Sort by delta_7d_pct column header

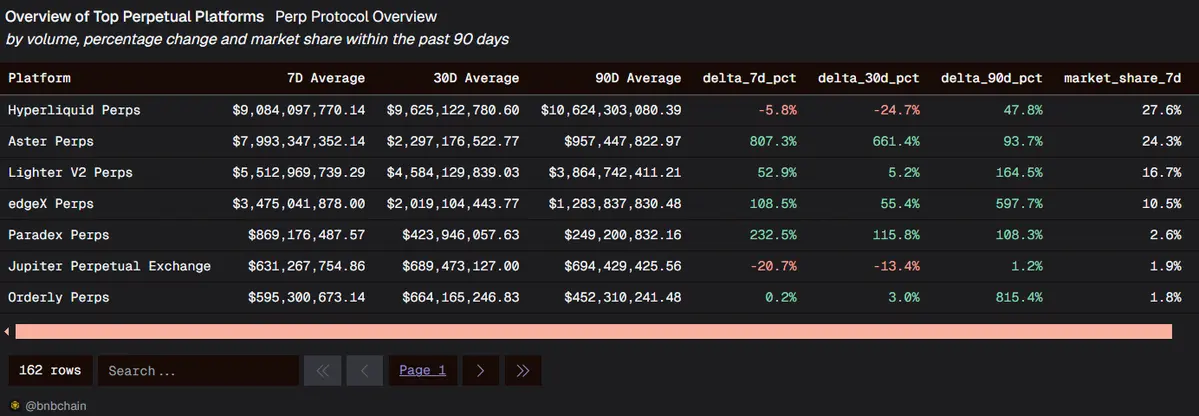click(749, 78)
